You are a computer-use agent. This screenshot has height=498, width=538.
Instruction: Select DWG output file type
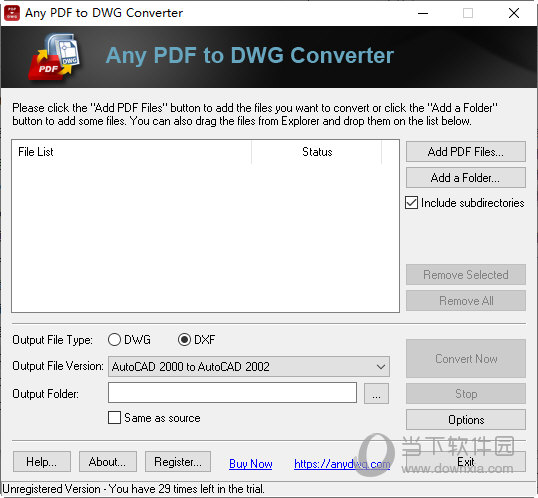pyautogui.click(x=114, y=340)
